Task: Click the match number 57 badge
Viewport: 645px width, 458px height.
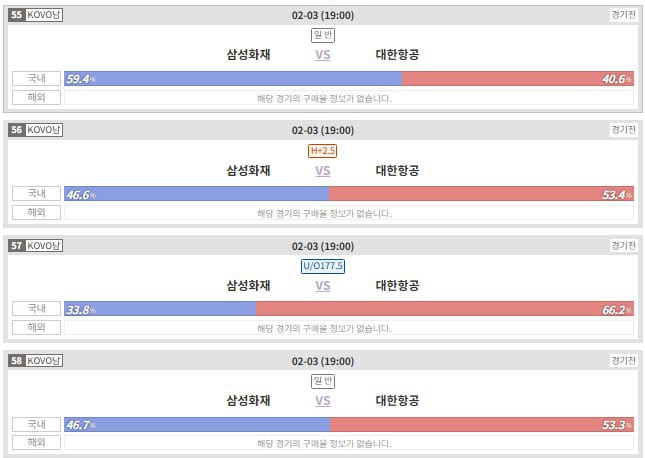Action: (16, 245)
